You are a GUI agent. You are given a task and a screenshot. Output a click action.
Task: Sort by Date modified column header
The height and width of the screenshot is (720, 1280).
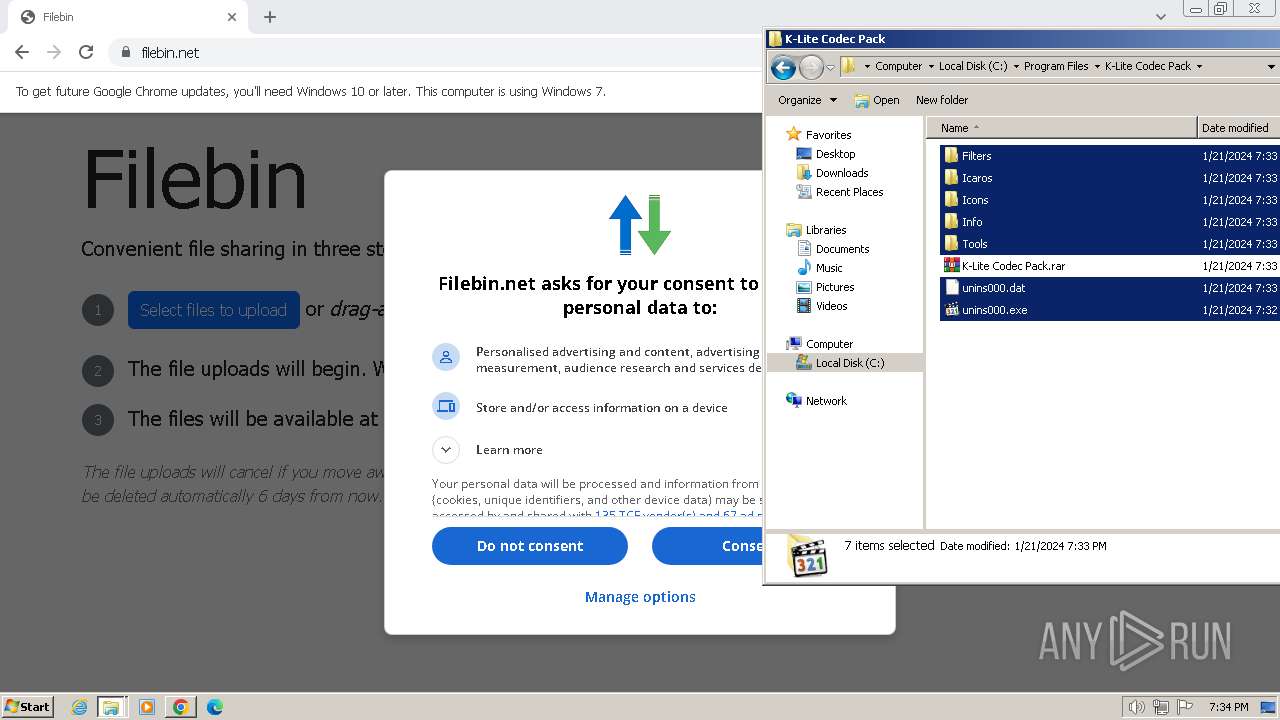click(1238, 128)
